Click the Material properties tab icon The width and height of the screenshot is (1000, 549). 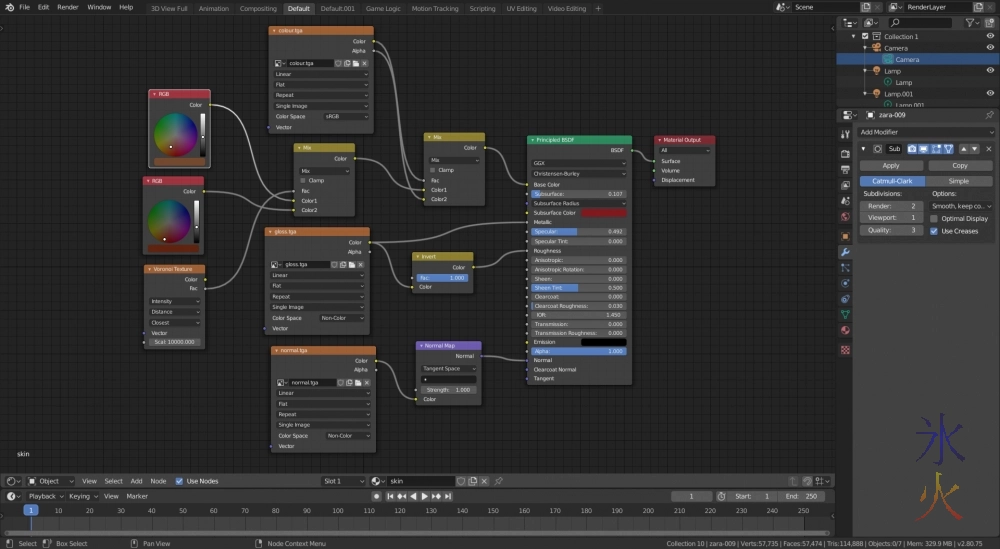846,330
